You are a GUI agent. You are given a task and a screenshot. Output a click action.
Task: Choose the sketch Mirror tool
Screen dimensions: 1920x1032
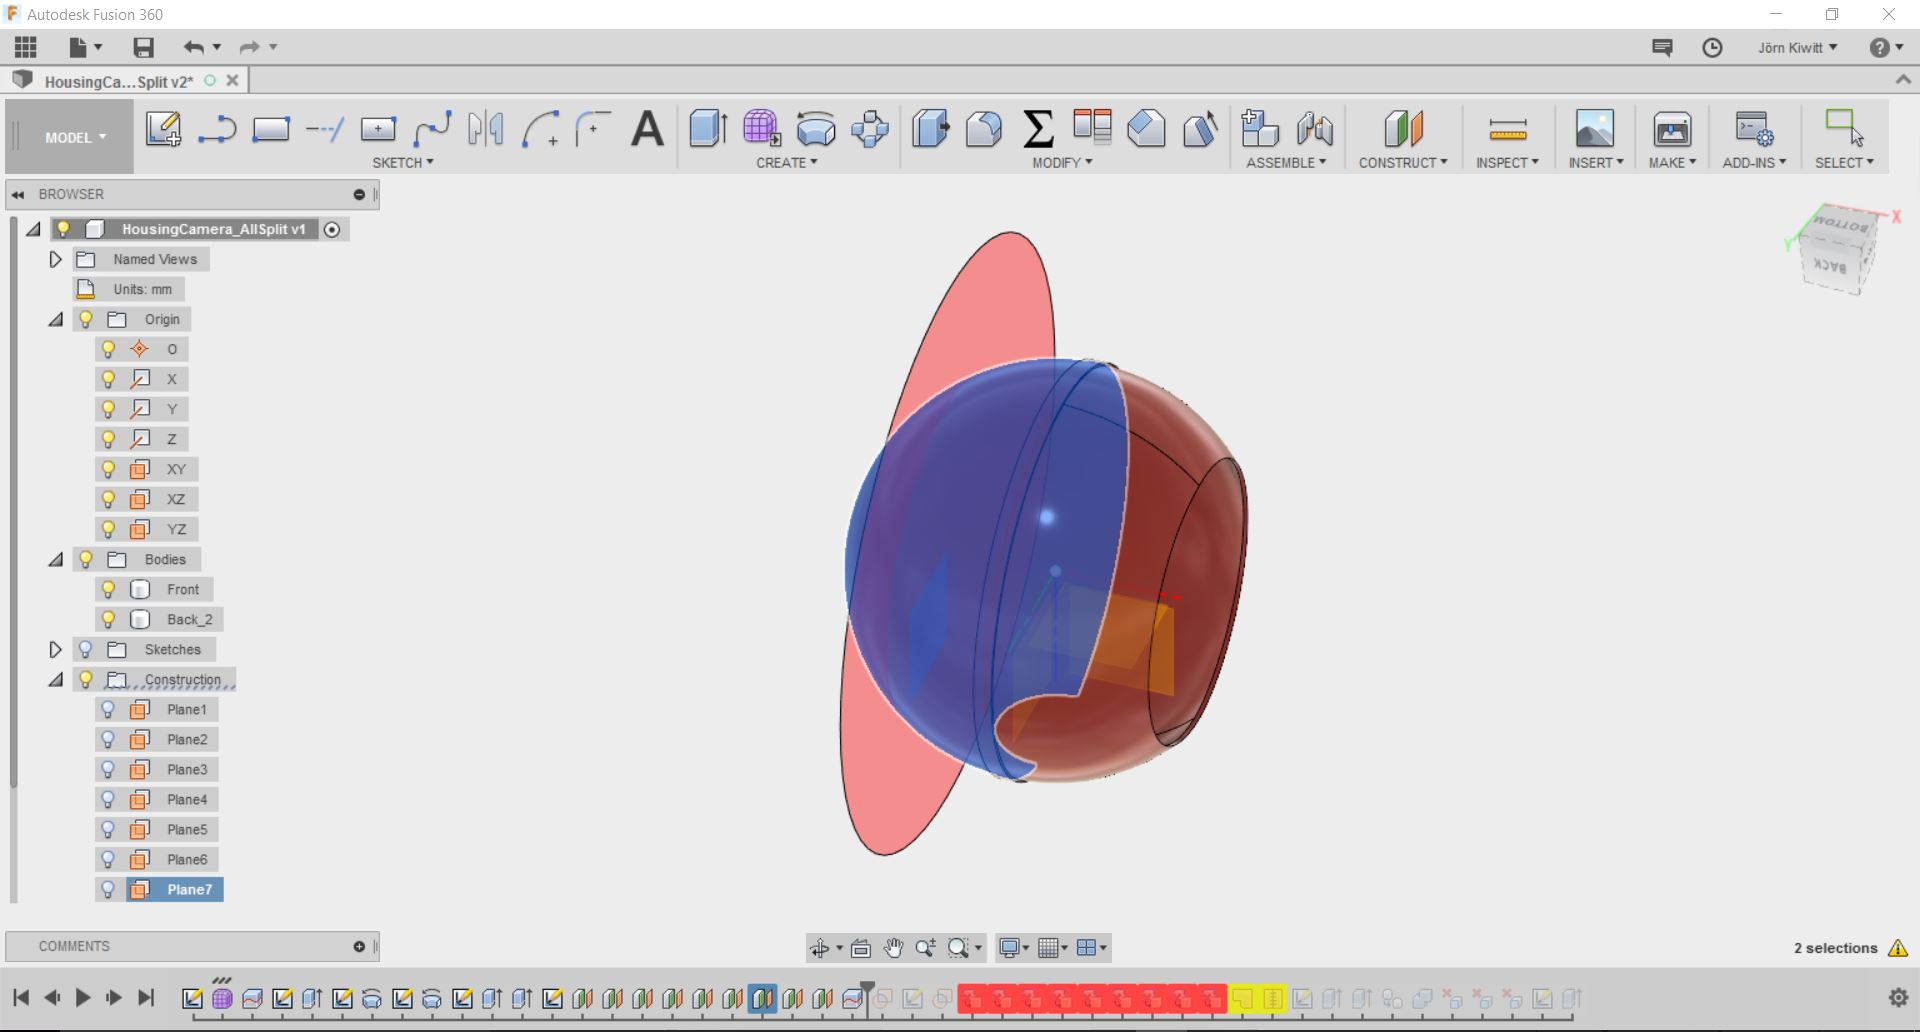tap(486, 129)
